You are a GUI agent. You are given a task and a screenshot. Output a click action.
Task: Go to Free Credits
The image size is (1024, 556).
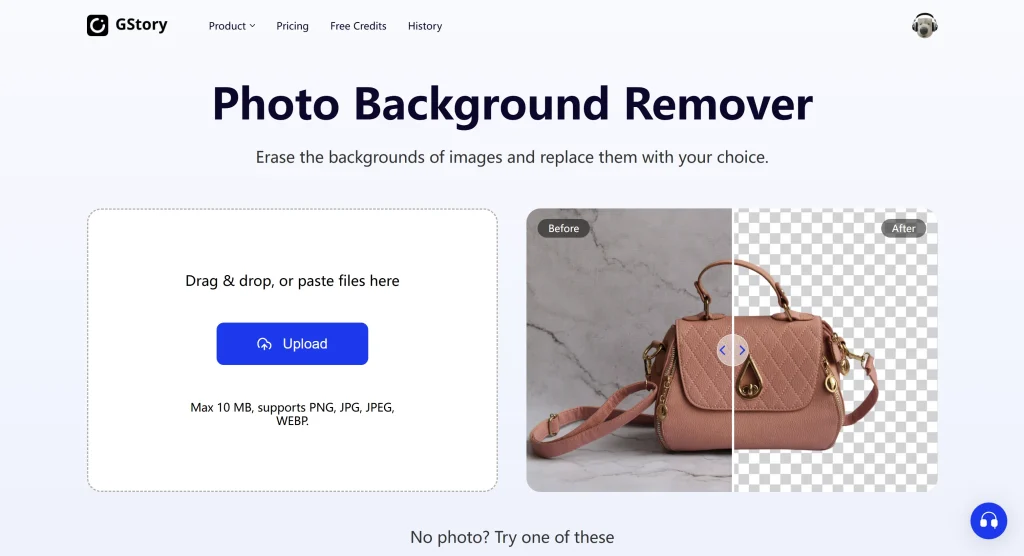(x=358, y=26)
